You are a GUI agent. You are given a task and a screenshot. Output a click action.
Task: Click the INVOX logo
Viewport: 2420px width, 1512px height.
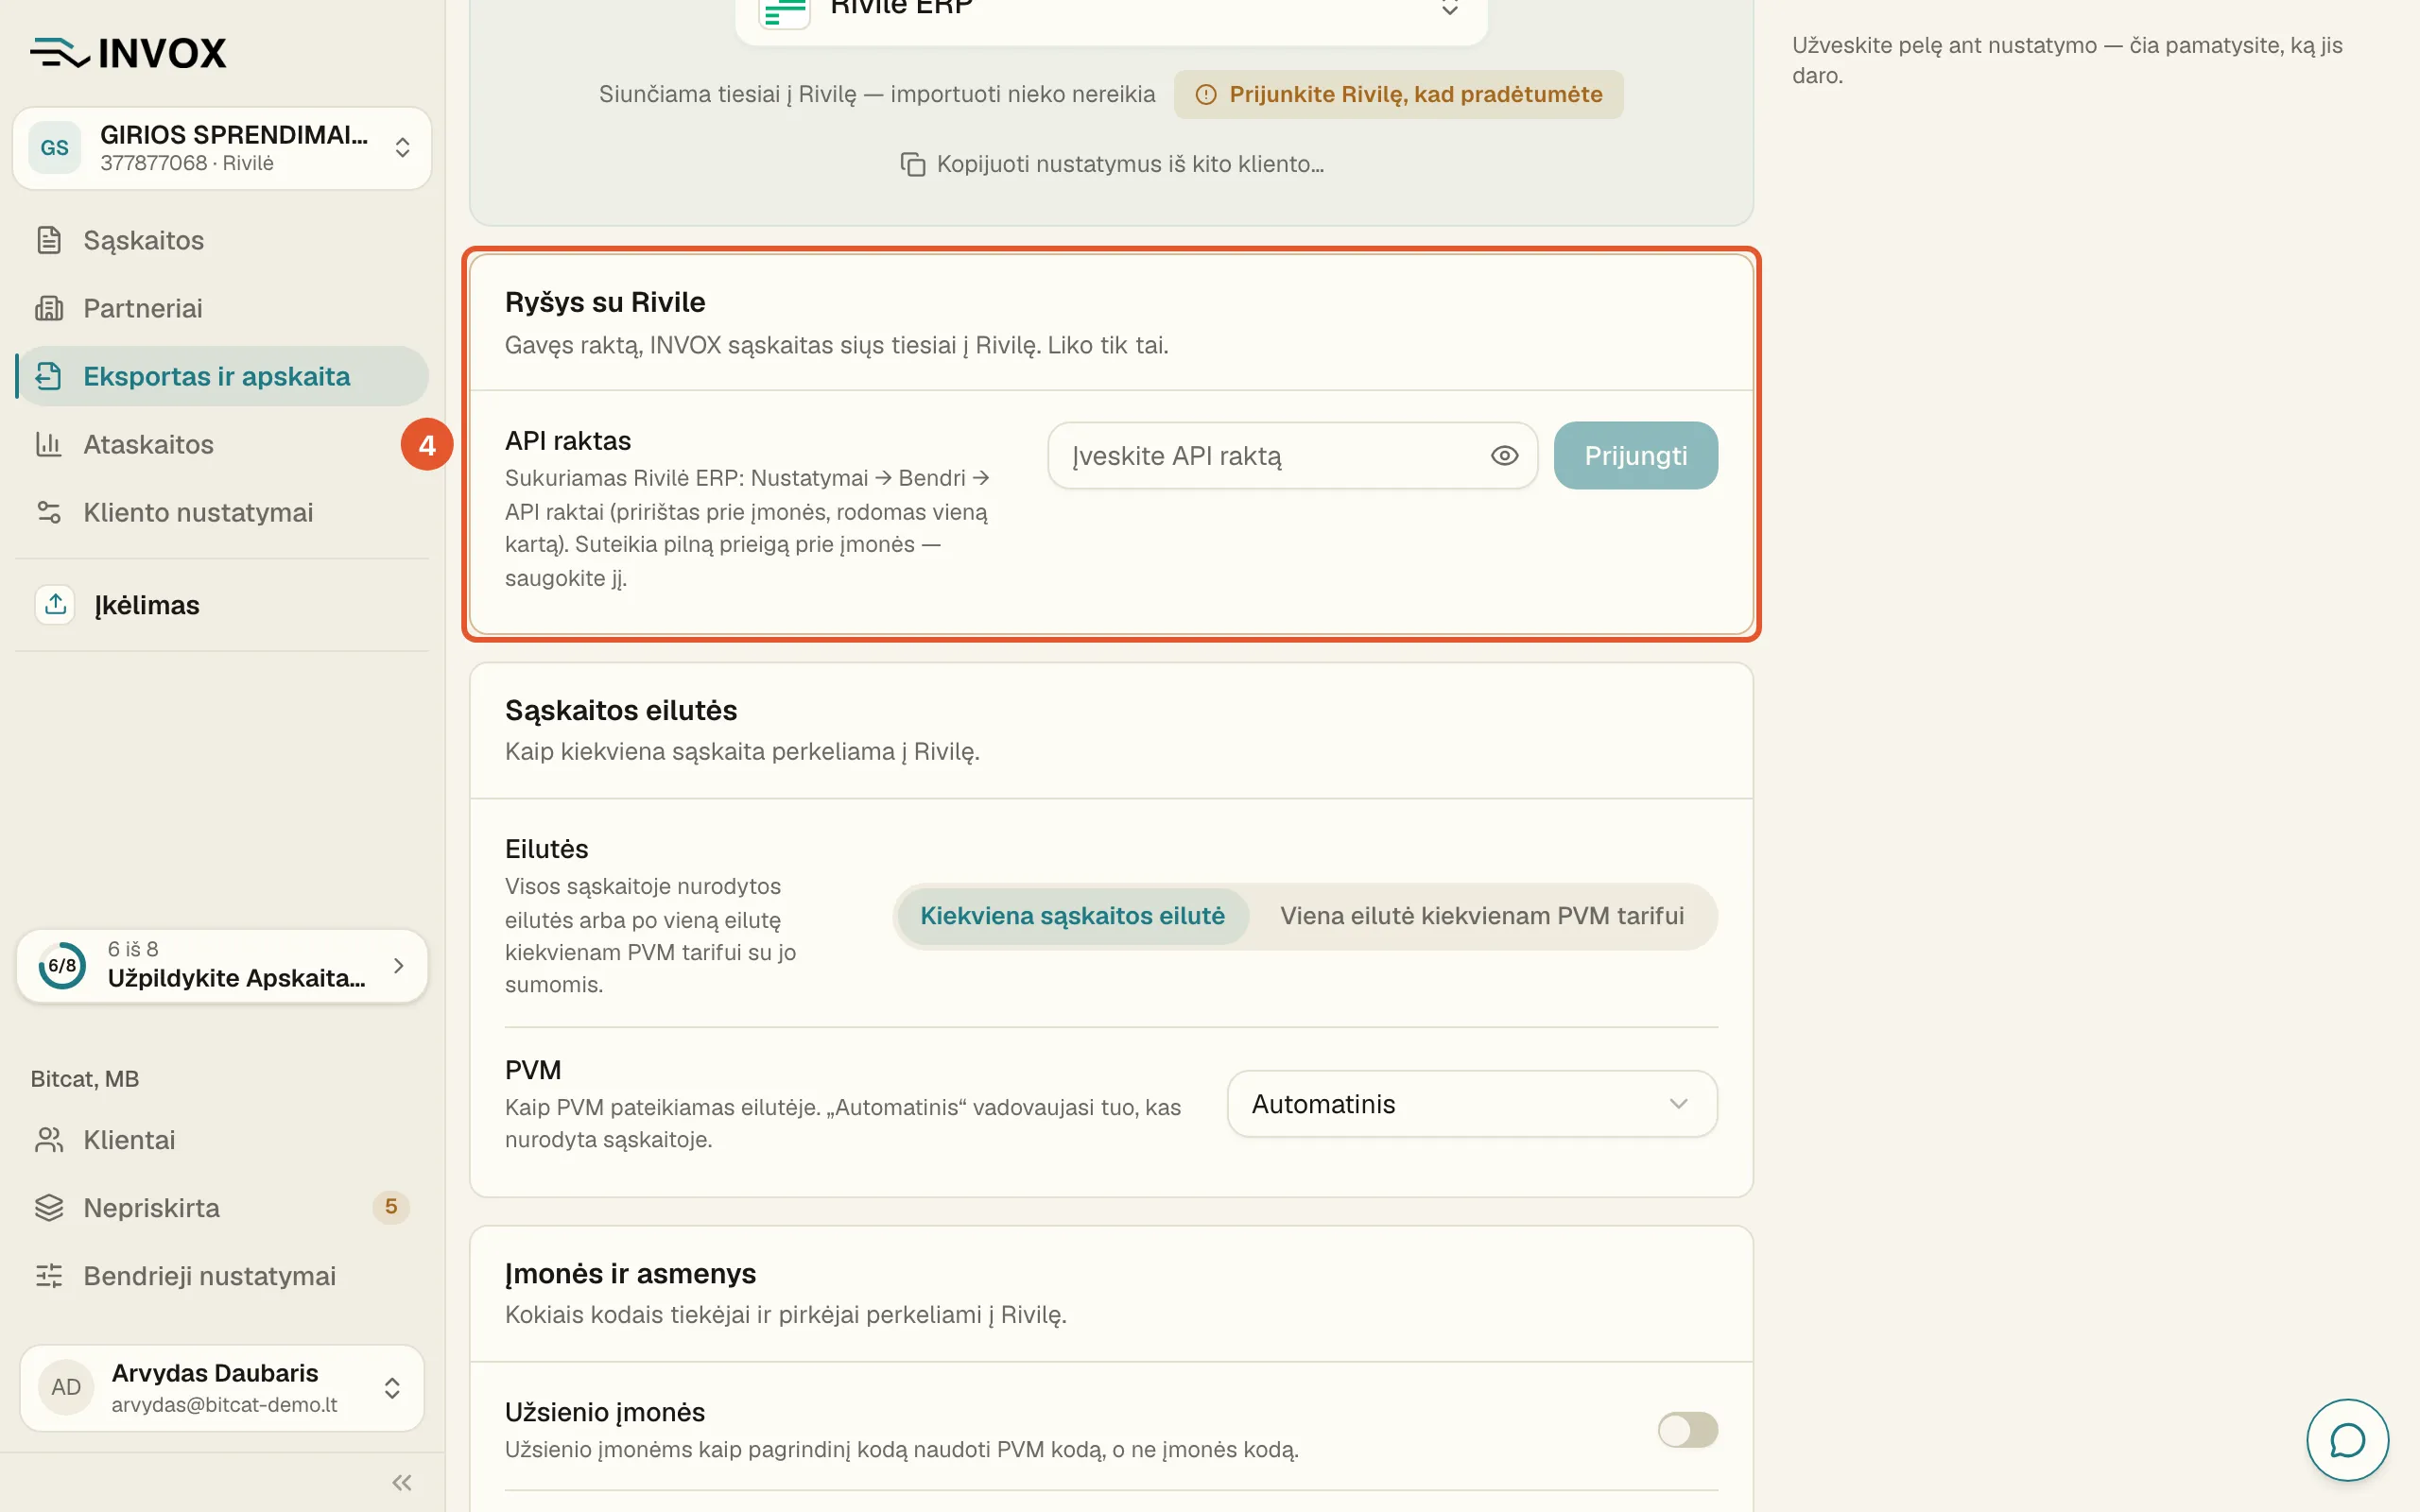[129, 52]
